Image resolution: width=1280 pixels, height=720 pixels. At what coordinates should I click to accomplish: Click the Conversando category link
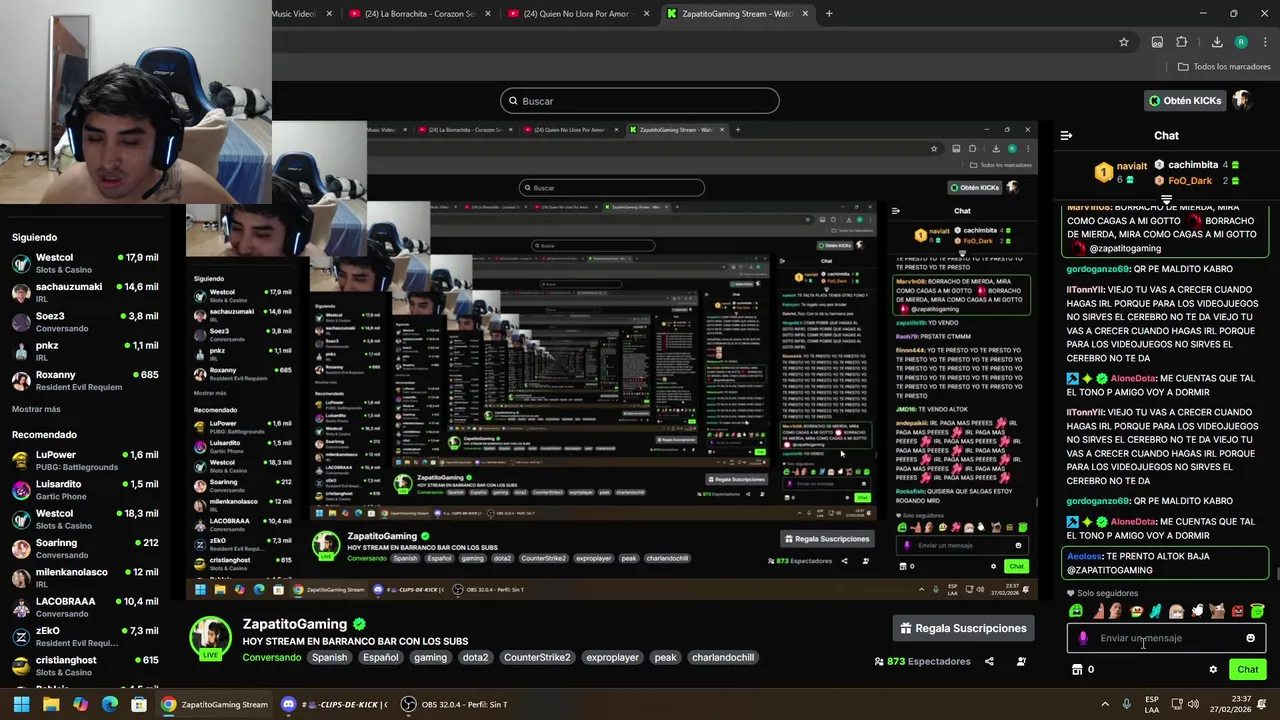point(272,657)
